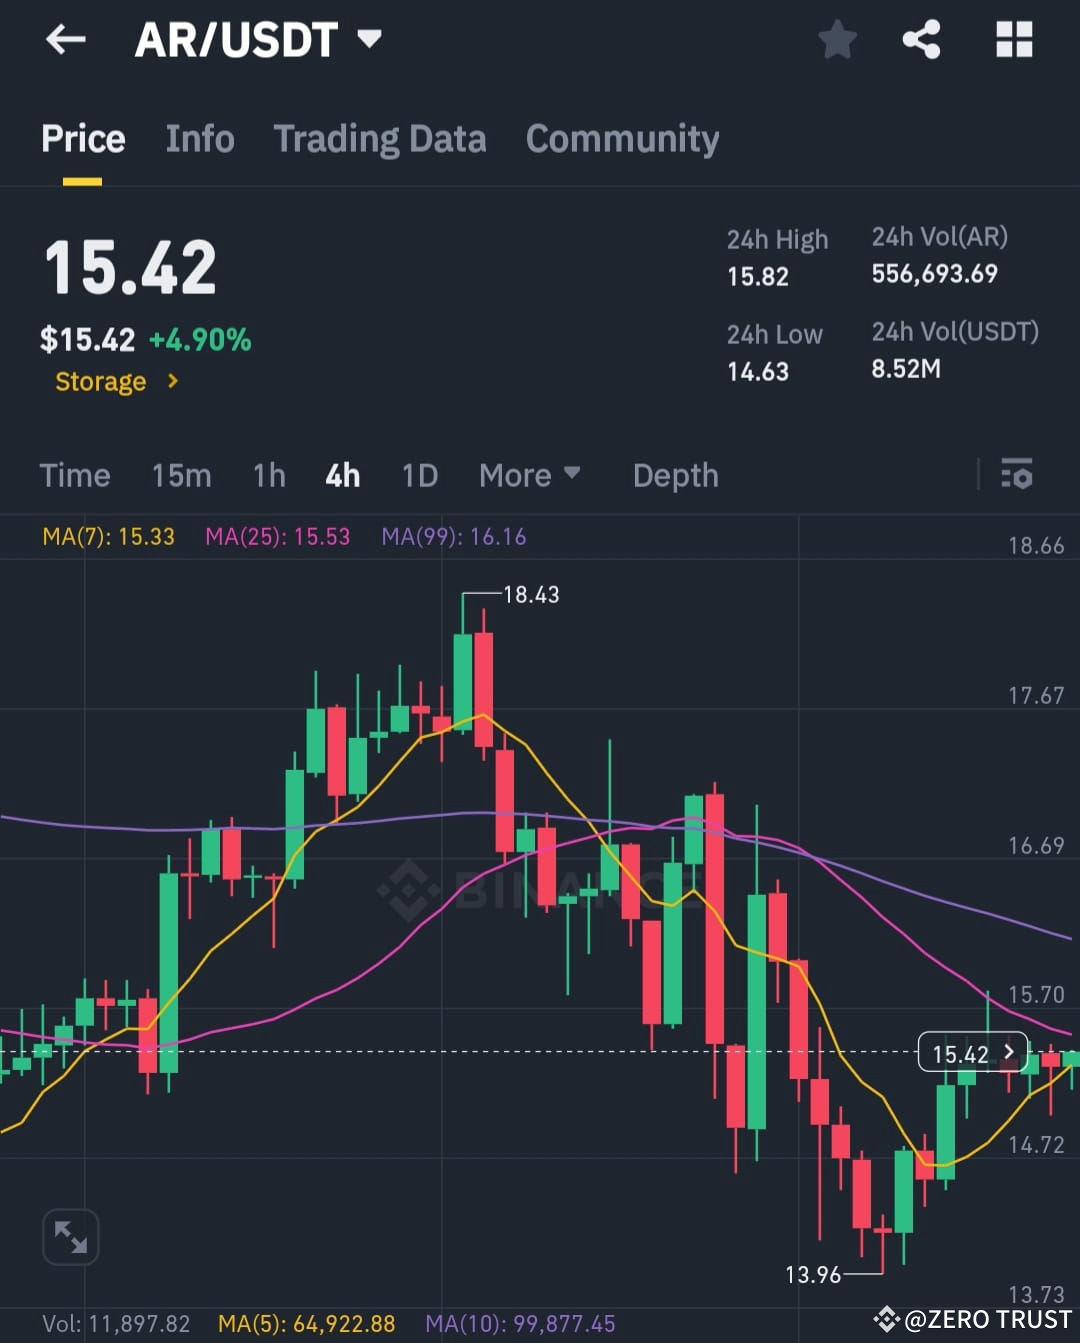1080x1343 pixels.
Task: Select the Info section
Action: click(199, 140)
